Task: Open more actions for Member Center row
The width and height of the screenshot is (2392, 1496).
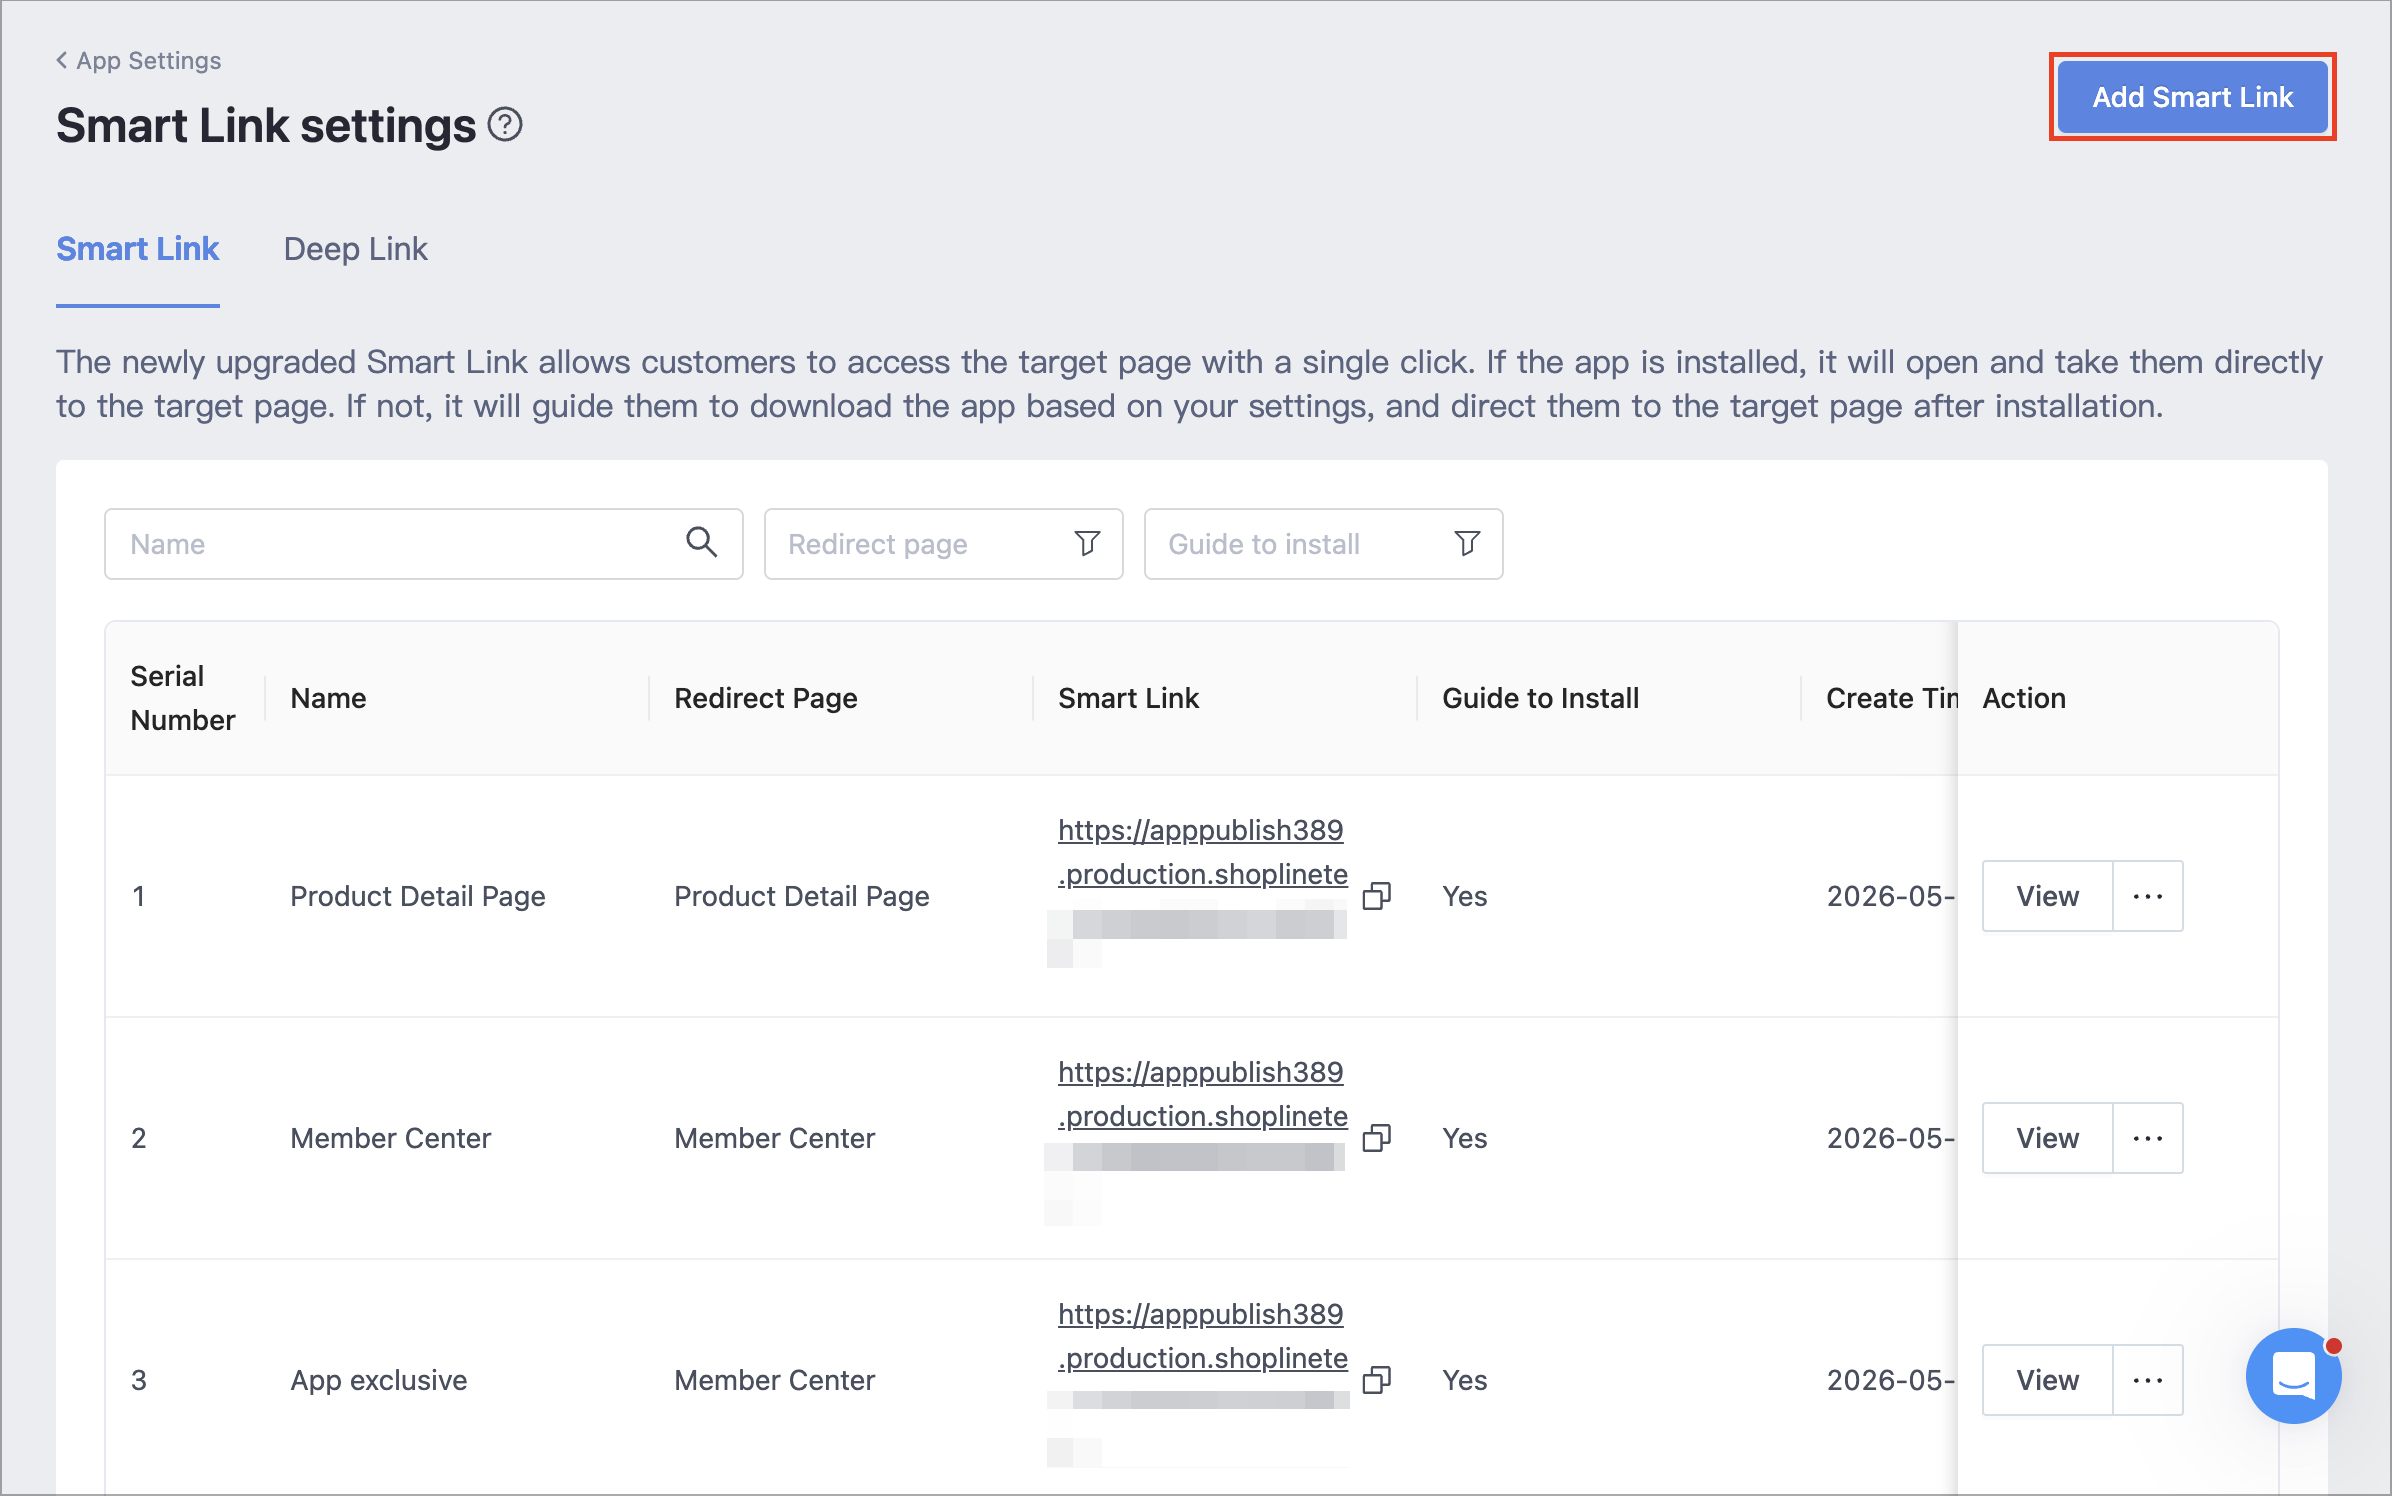Action: pyautogui.click(x=2148, y=1138)
